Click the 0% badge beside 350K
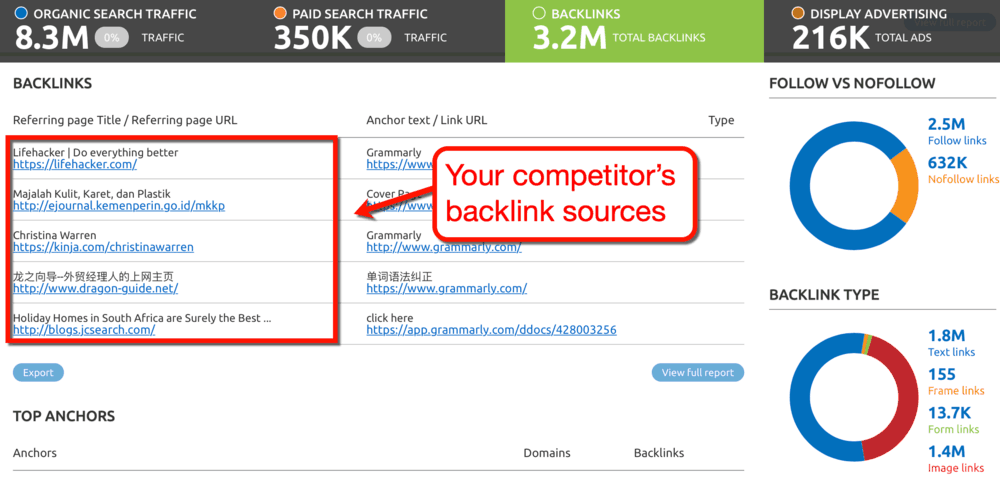 [x=374, y=38]
